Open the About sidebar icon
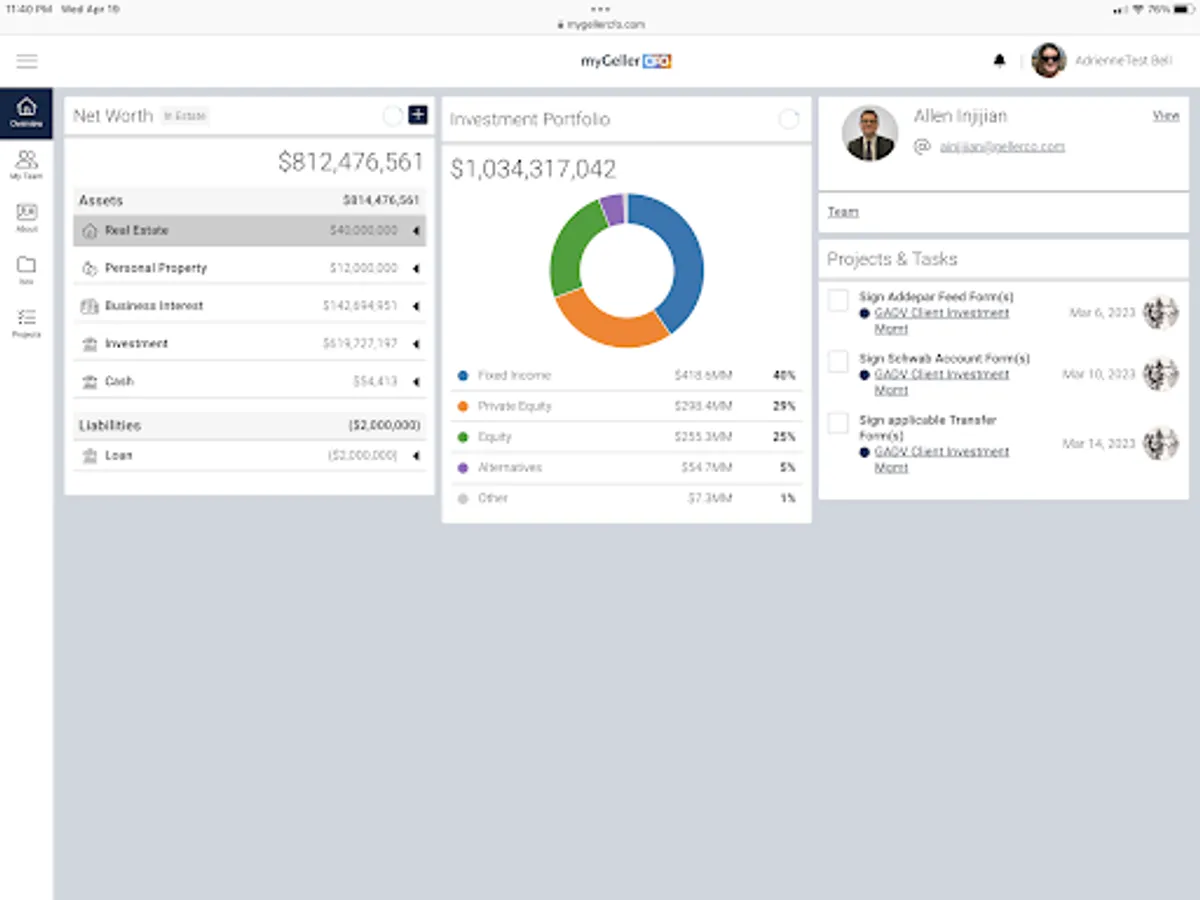The image size is (1200, 900). 26,217
